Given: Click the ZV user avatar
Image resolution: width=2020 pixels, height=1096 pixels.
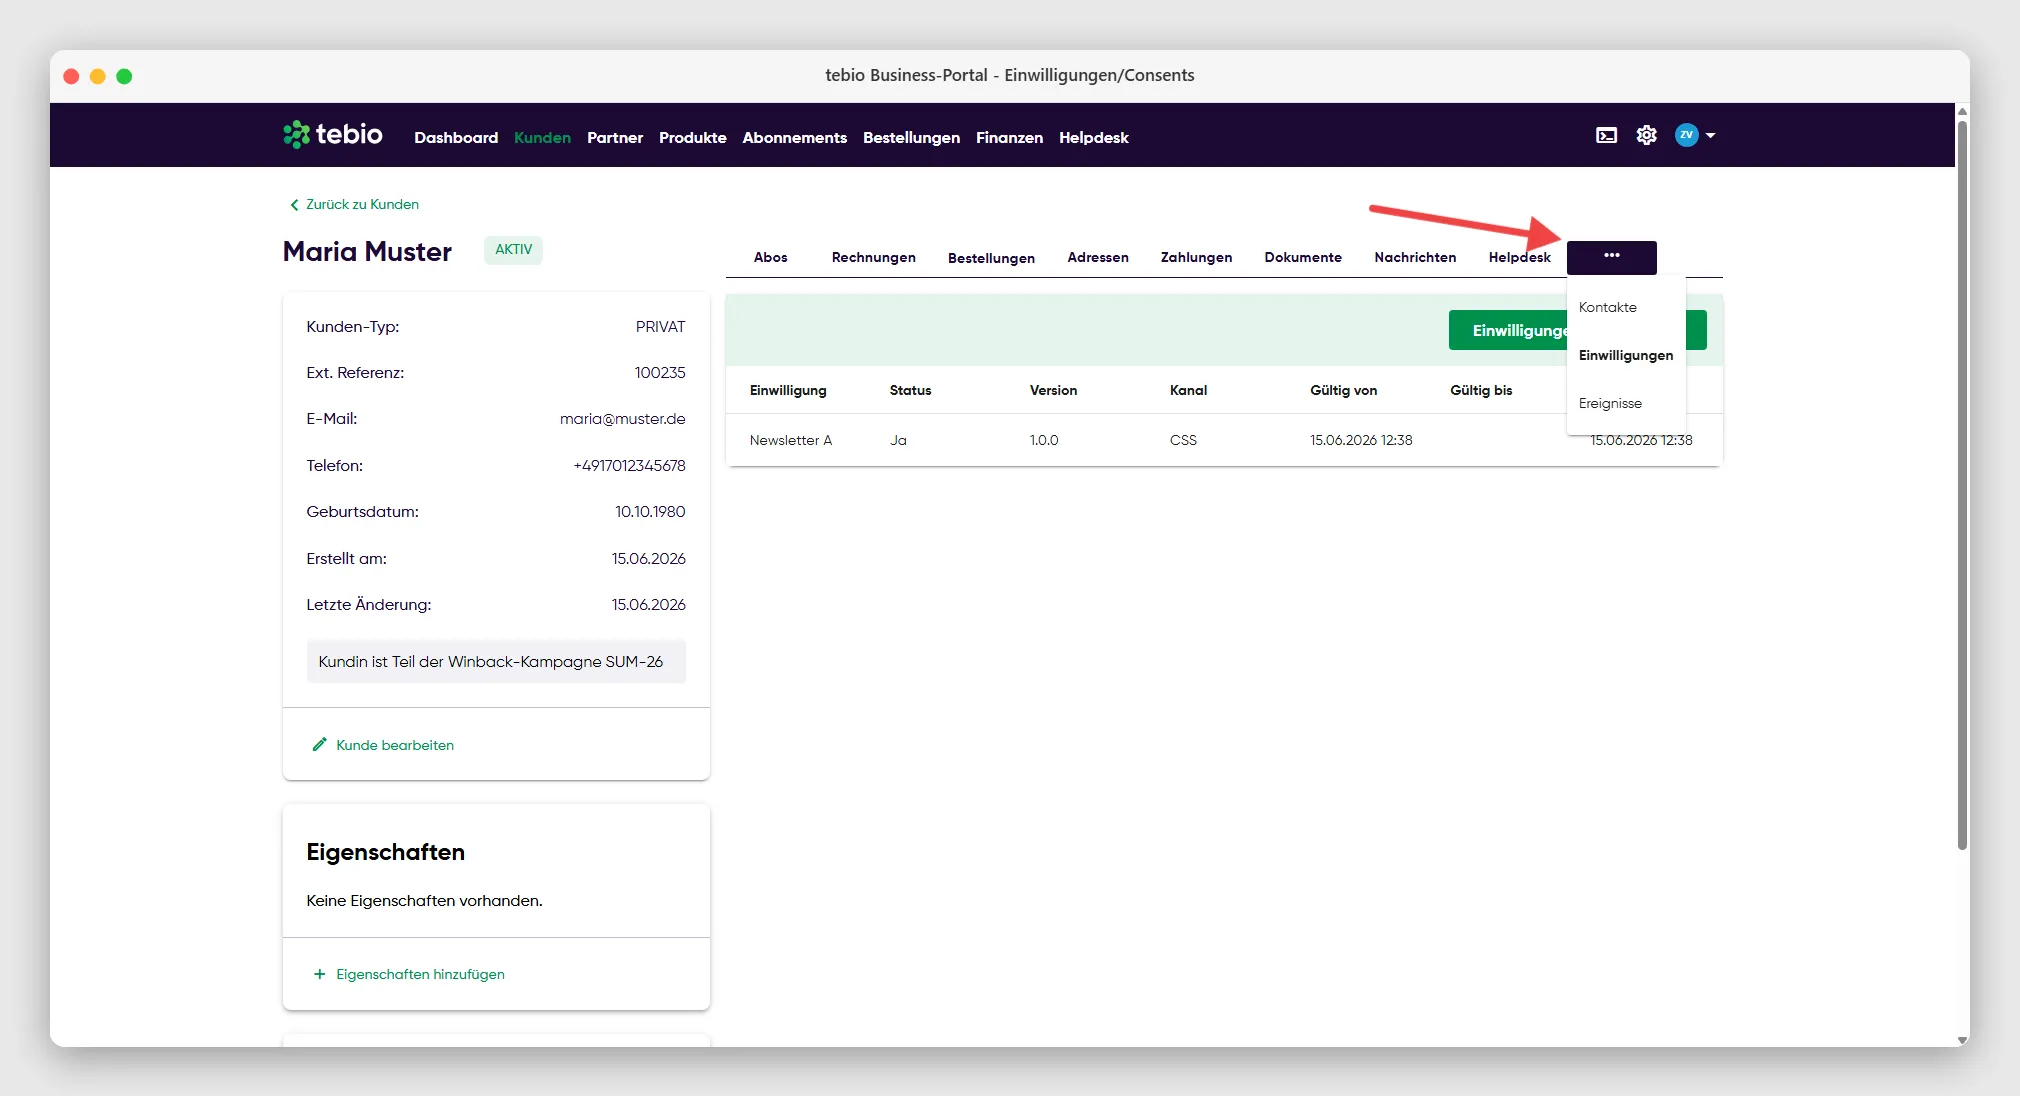Looking at the screenshot, I should tap(1686, 135).
